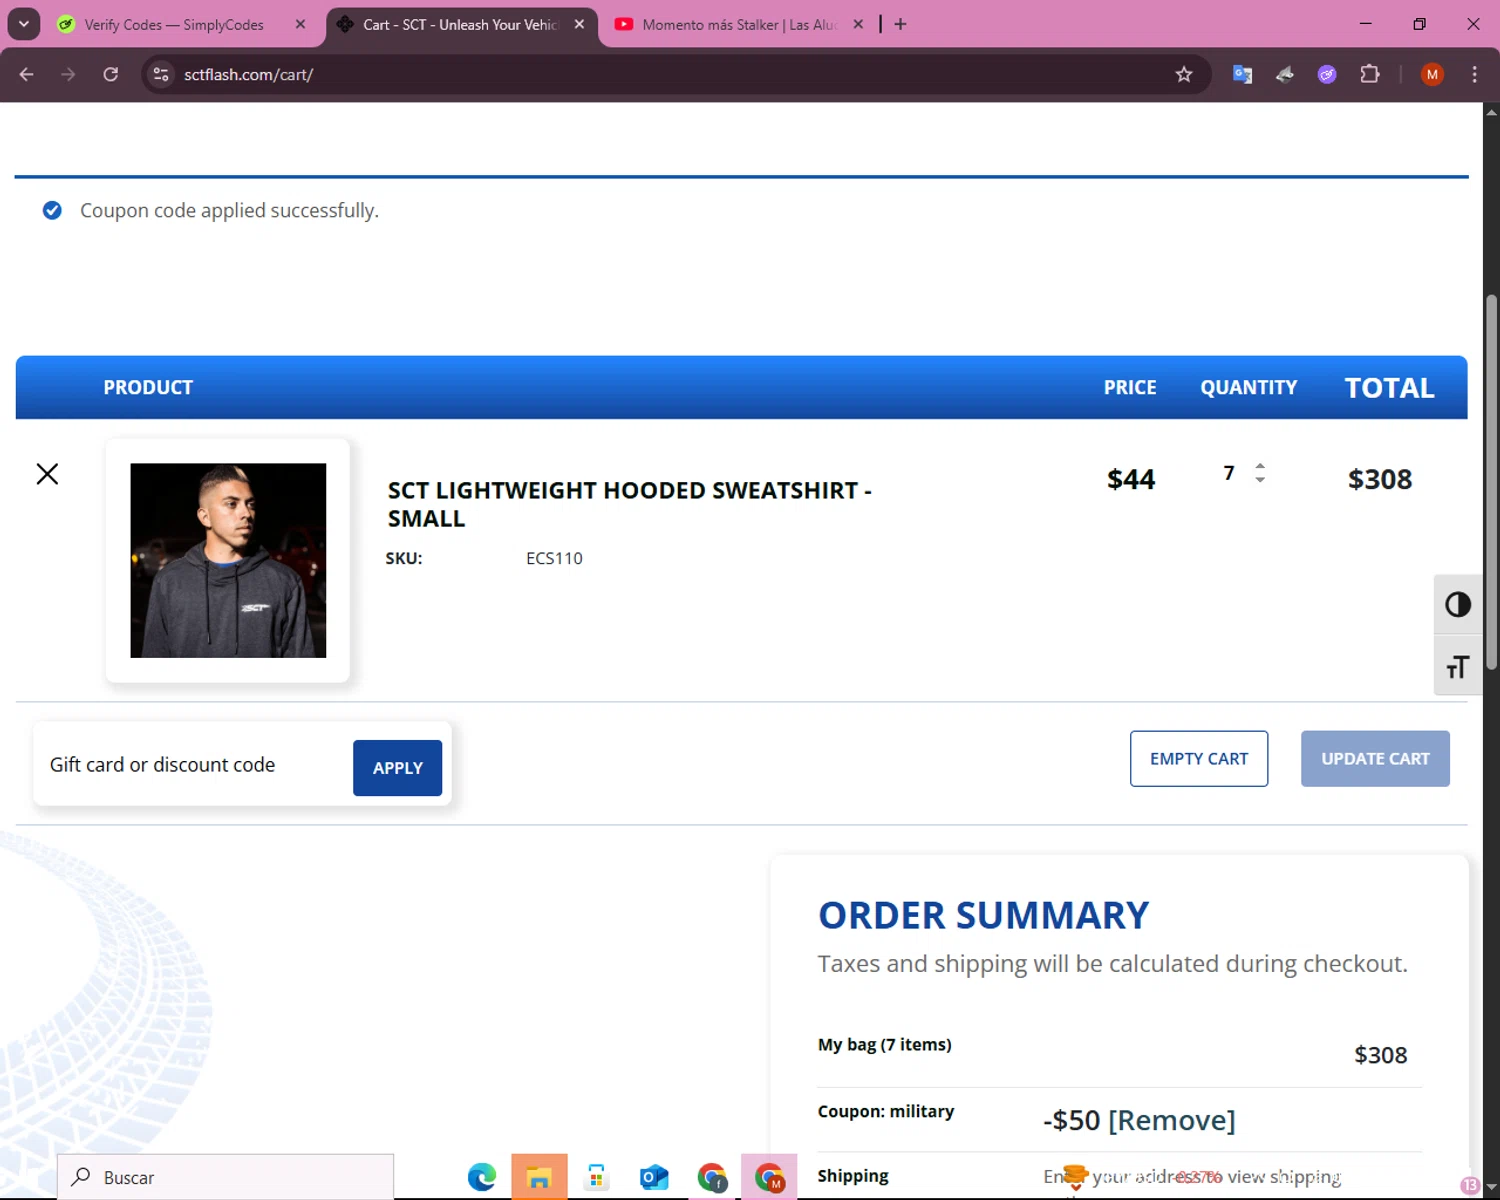
Task: Click the purple round extension icon
Action: coord(1327,74)
